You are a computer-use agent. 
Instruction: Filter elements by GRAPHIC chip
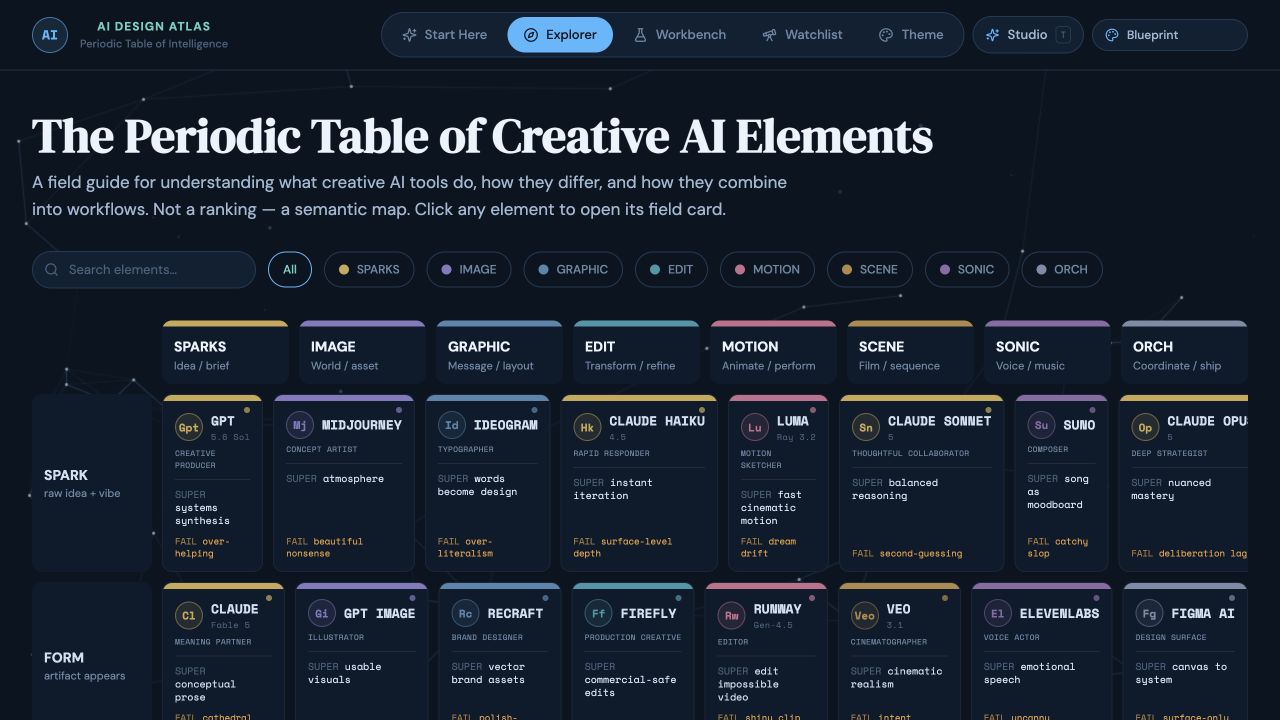coord(573,270)
